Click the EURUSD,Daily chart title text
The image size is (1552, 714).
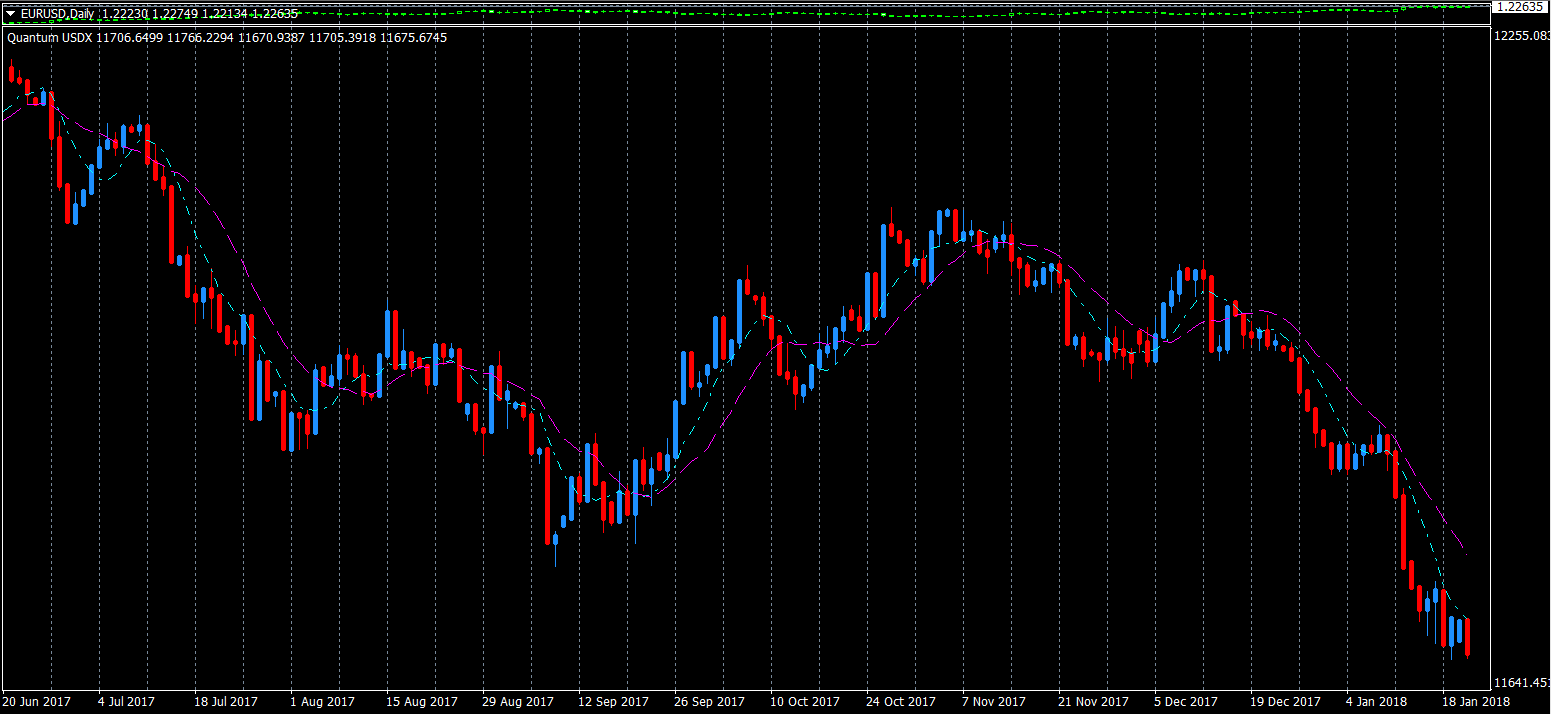point(57,13)
